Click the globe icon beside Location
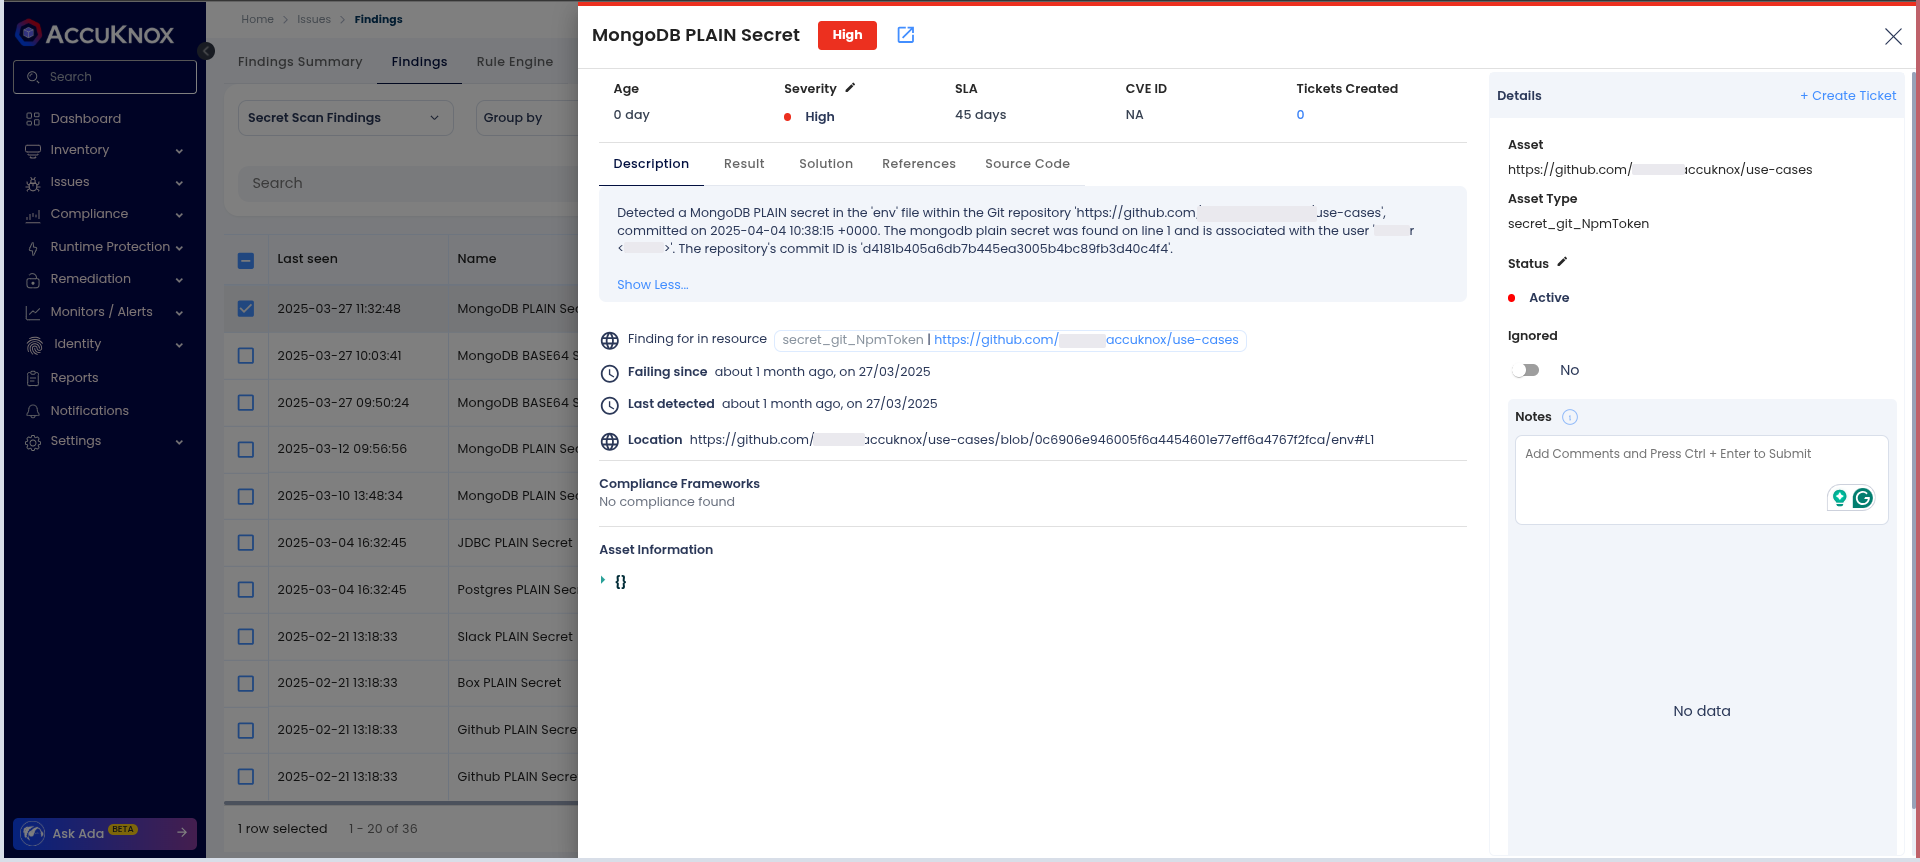1920x862 pixels. [609, 441]
